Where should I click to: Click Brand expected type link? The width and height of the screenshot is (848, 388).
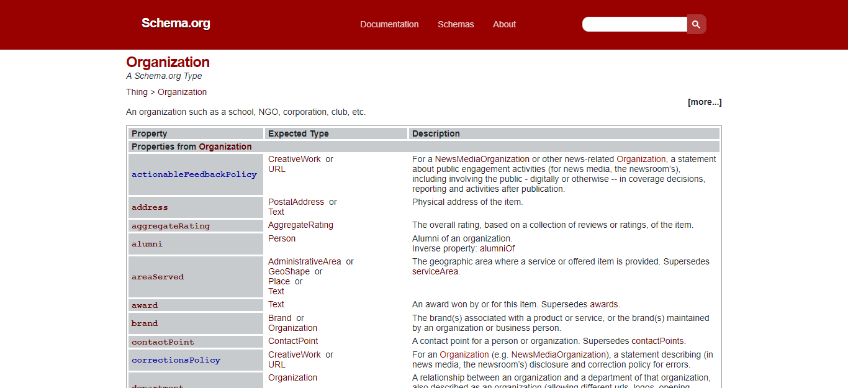280,318
